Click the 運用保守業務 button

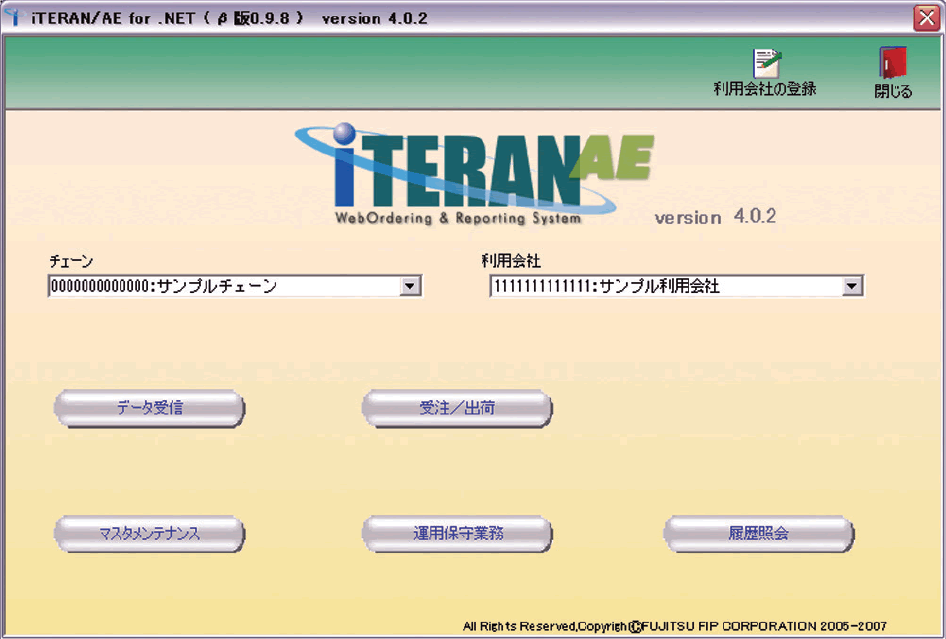(457, 534)
